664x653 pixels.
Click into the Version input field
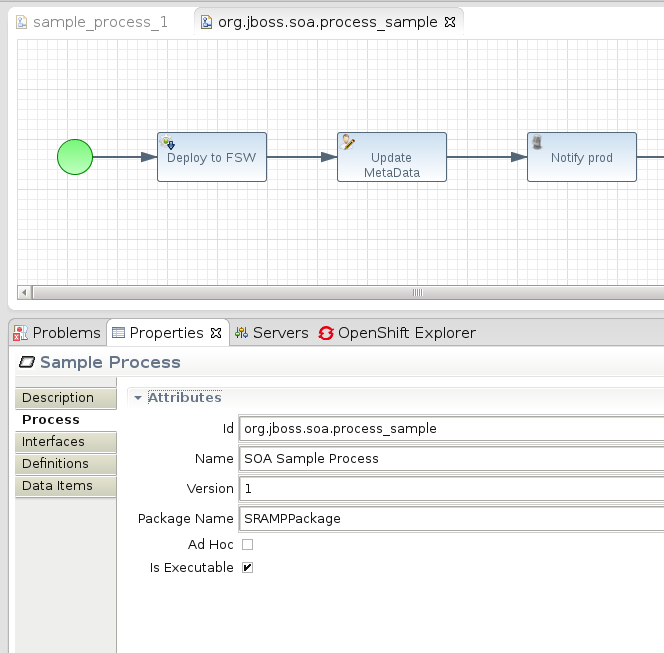click(451, 489)
